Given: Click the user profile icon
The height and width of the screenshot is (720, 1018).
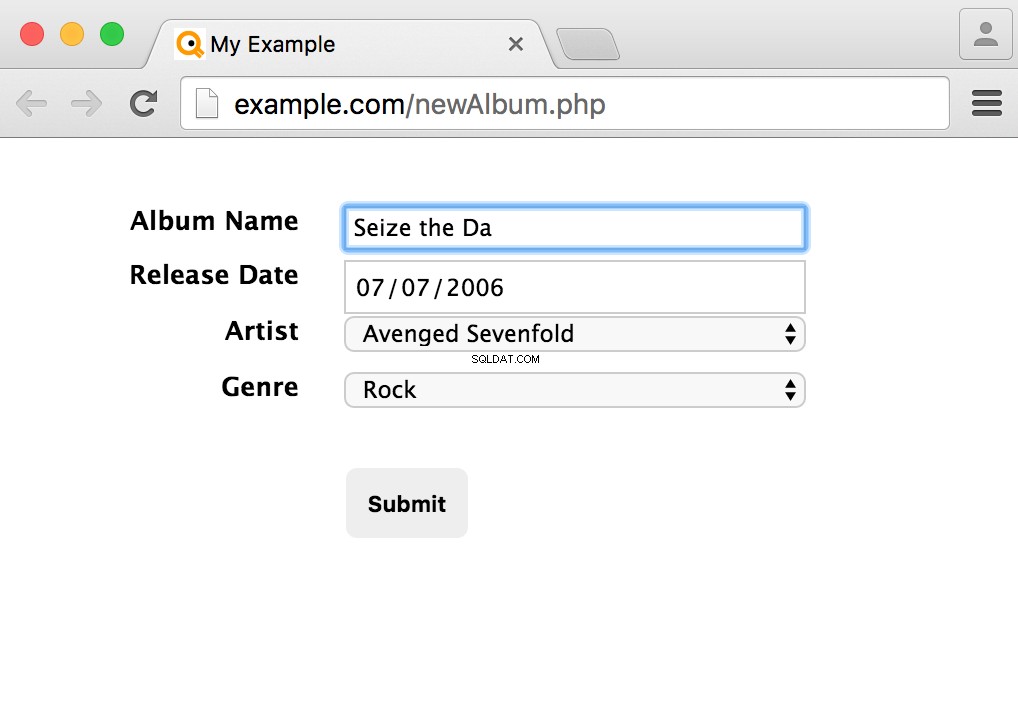Looking at the screenshot, I should pos(986,34).
